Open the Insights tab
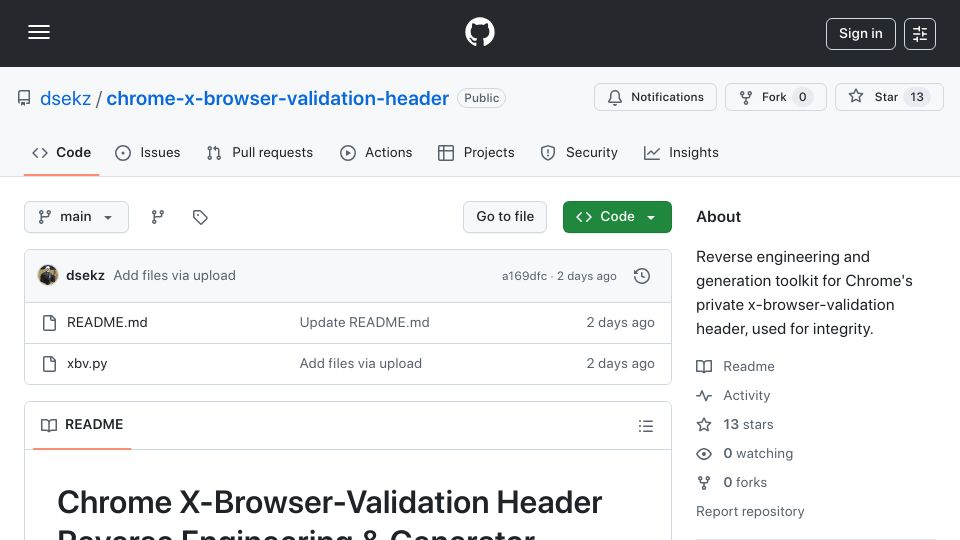This screenshot has width=960, height=540. point(681,152)
